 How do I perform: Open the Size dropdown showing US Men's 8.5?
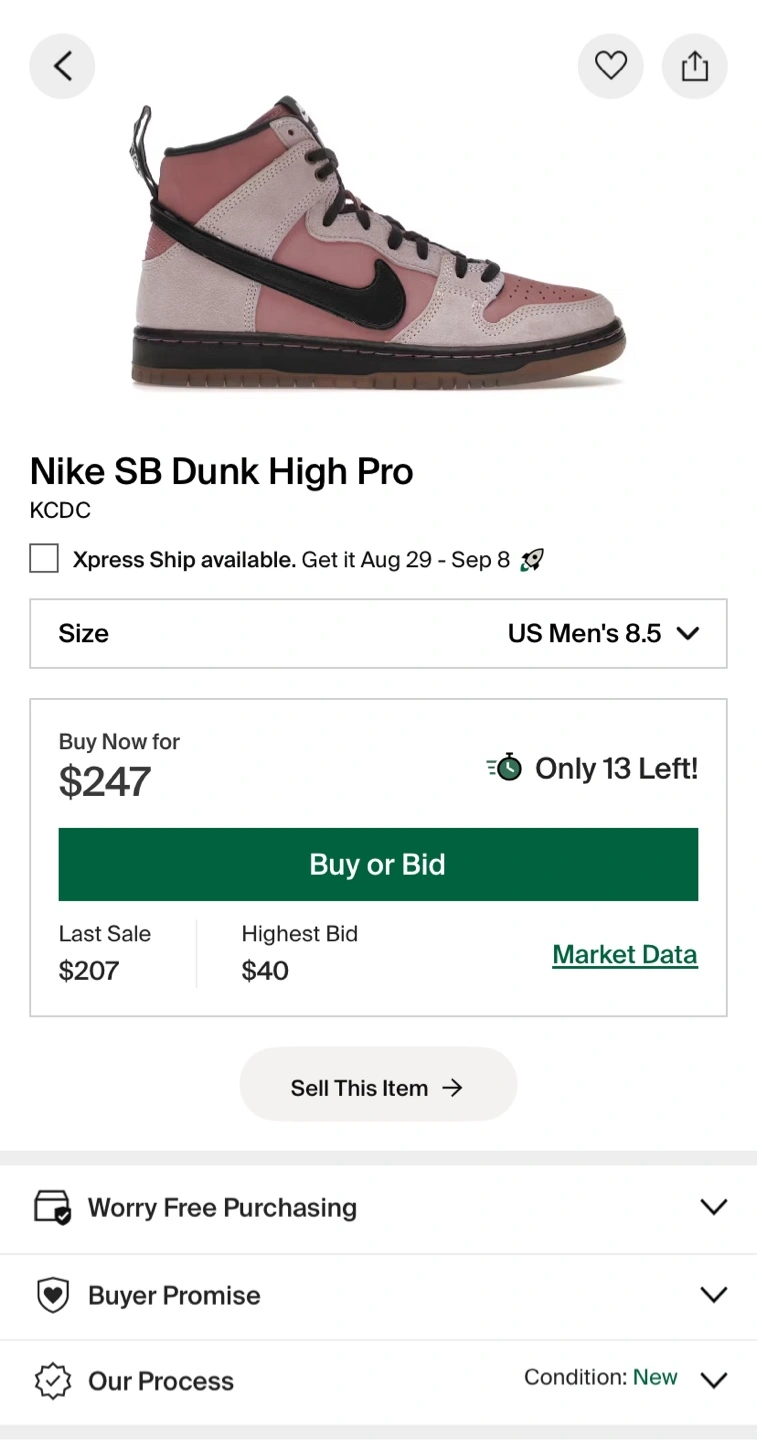(378, 633)
